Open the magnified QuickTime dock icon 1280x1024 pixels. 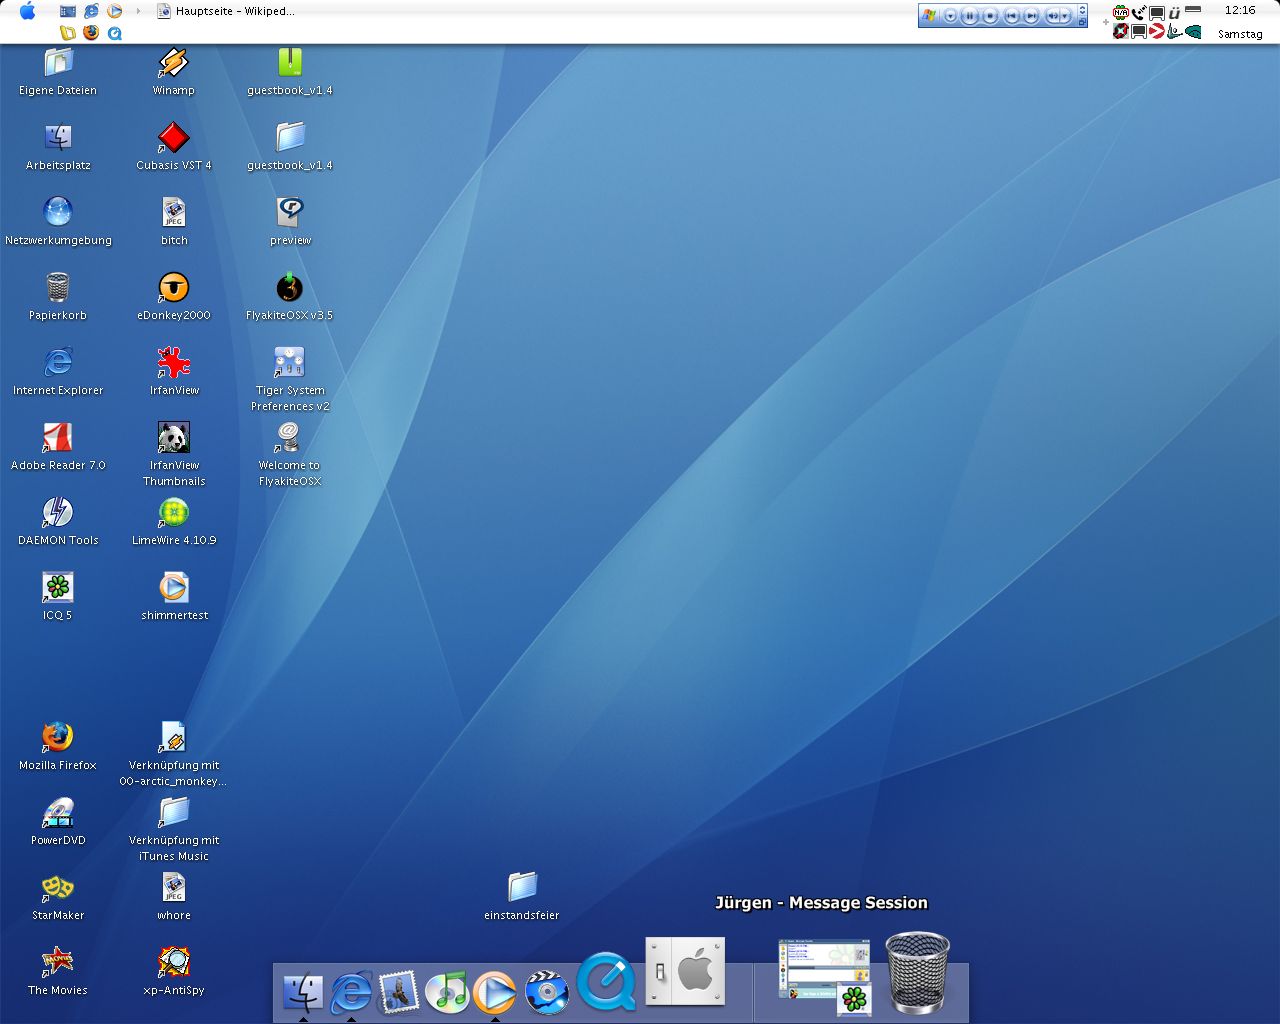click(606, 982)
